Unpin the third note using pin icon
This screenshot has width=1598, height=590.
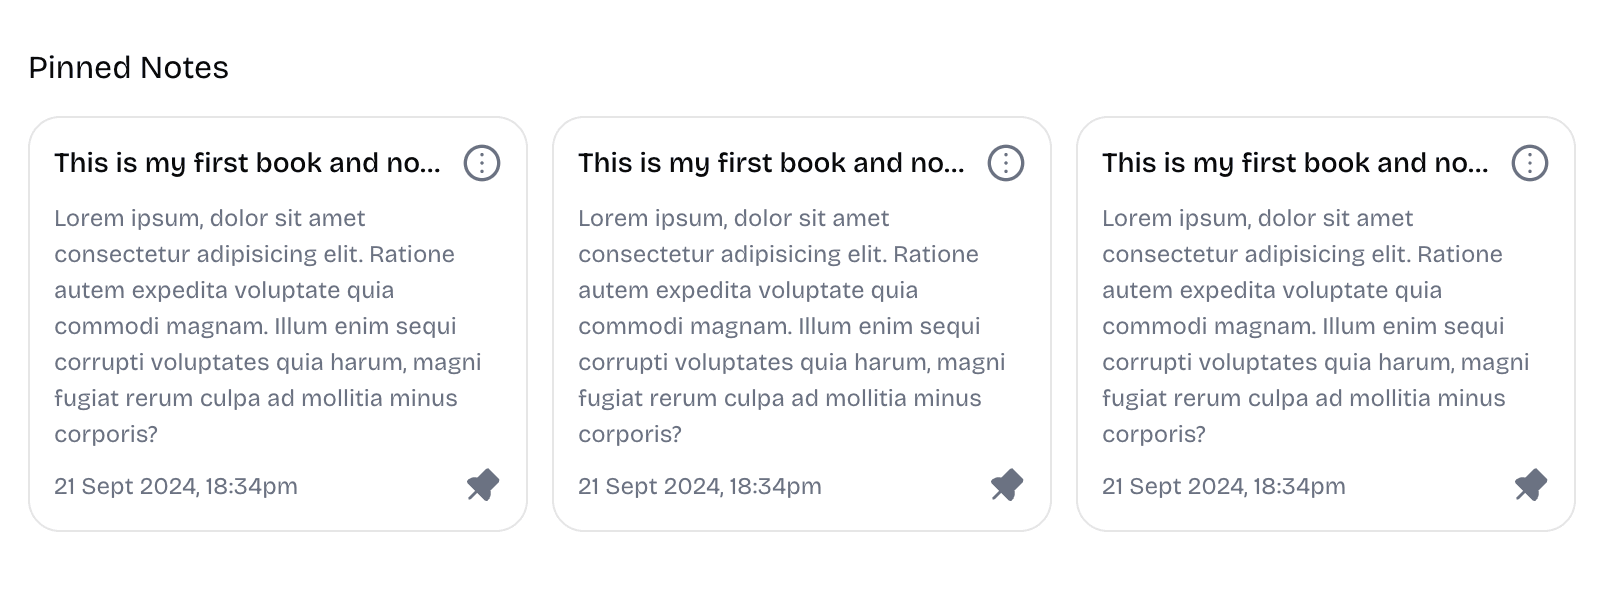pyautogui.click(x=1531, y=485)
